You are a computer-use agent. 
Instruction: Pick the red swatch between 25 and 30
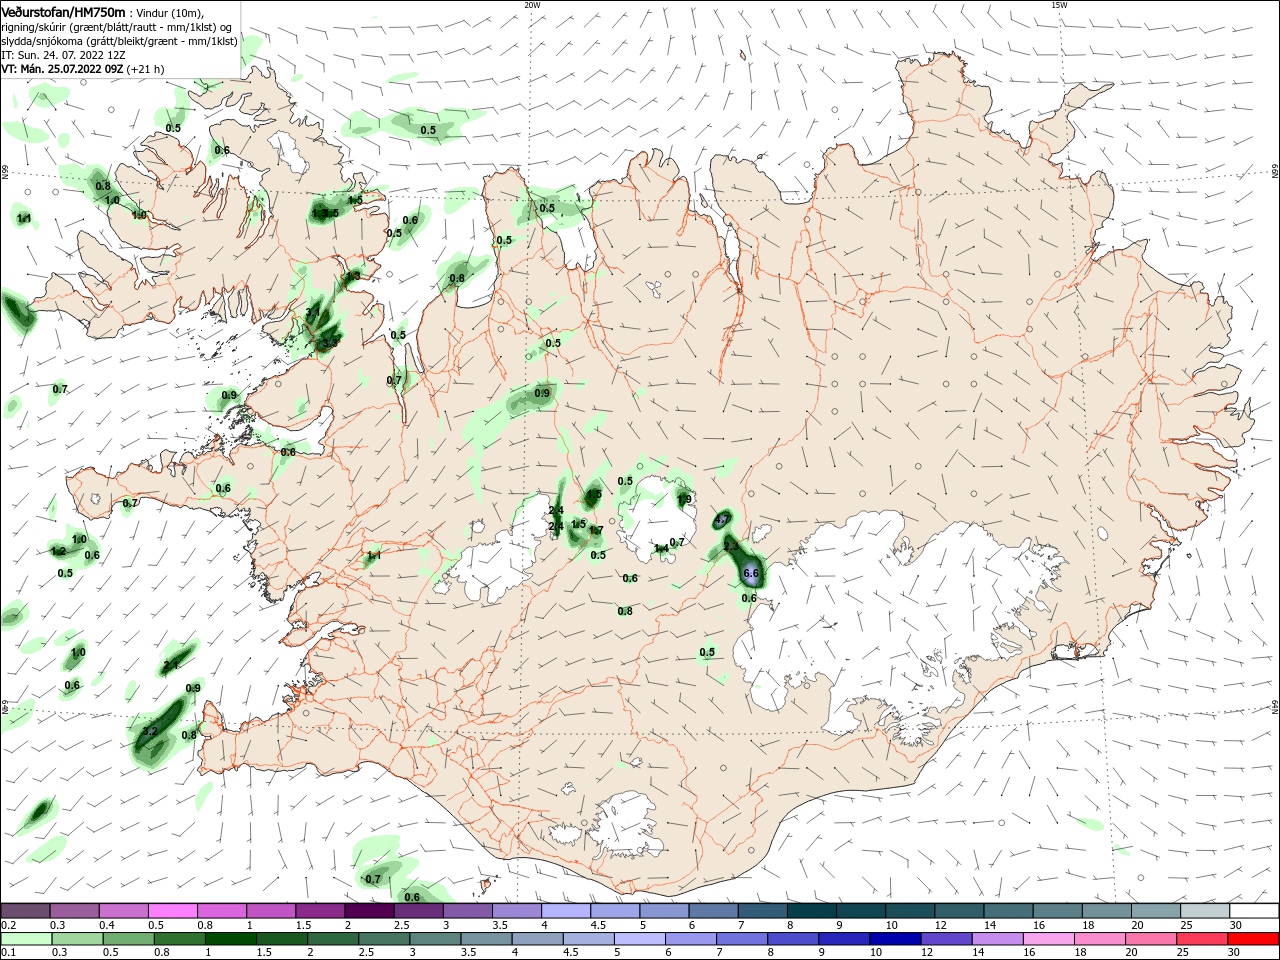[1201, 939]
